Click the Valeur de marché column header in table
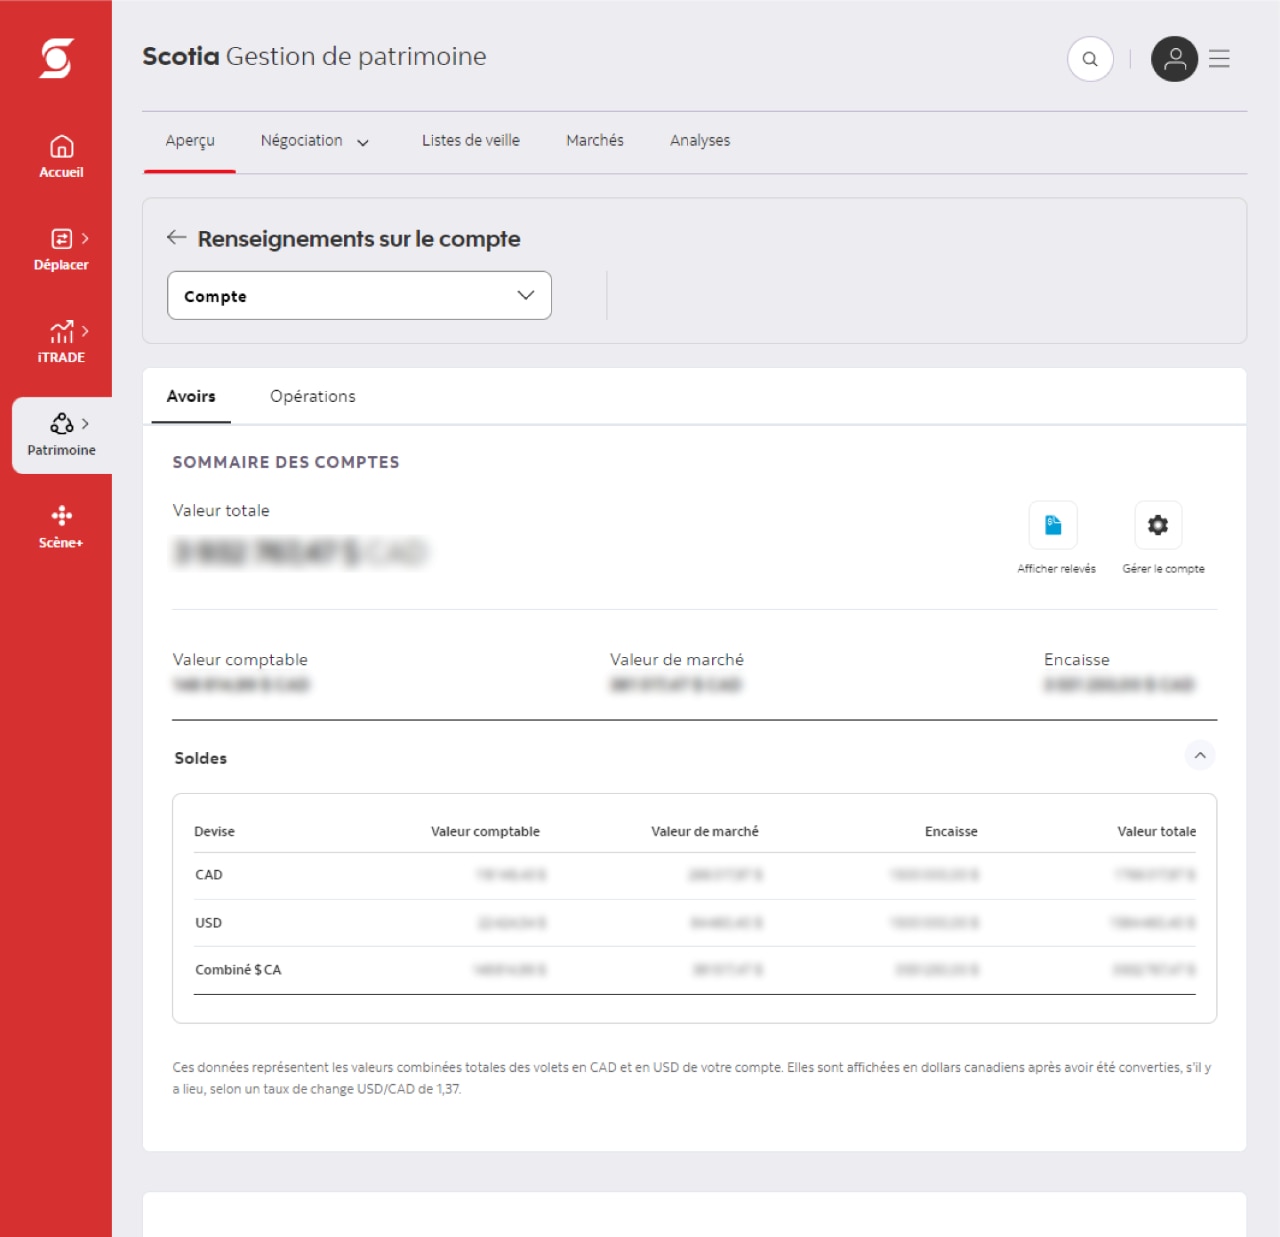1280x1237 pixels. pos(705,832)
